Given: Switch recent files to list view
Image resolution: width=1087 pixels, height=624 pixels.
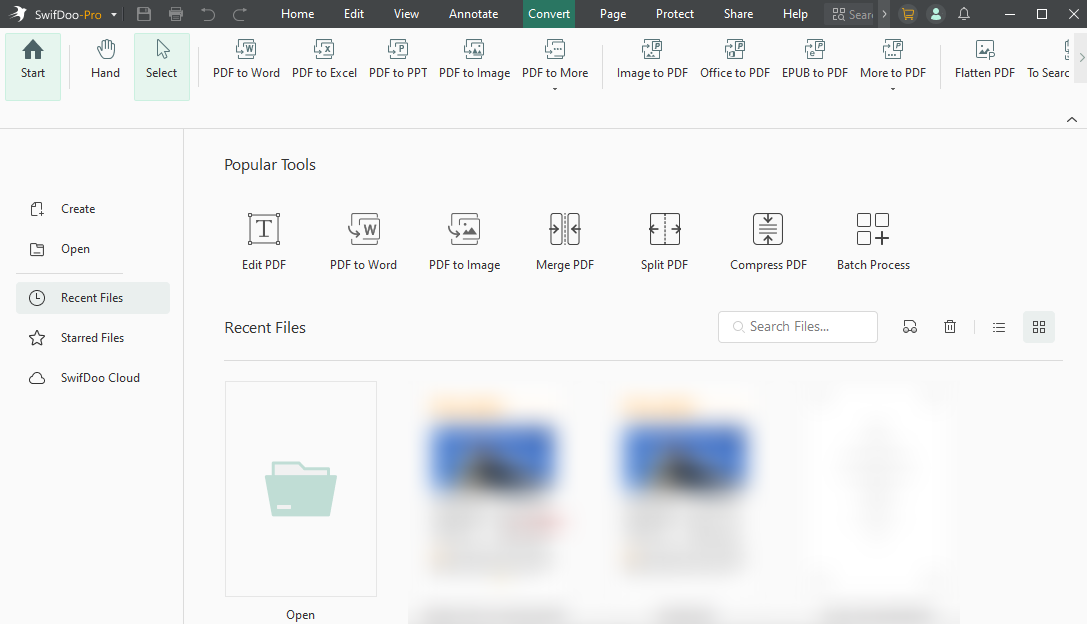Looking at the screenshot, I should point(998,326).
